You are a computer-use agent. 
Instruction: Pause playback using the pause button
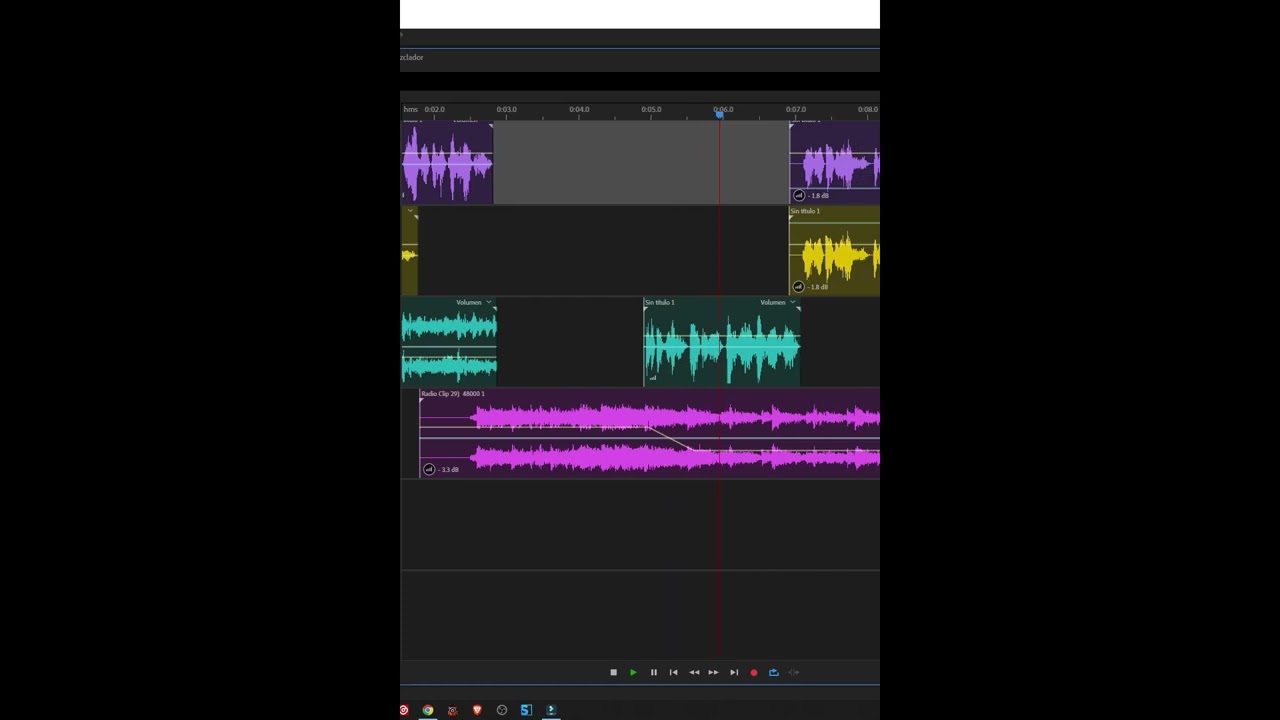(654, 672)
